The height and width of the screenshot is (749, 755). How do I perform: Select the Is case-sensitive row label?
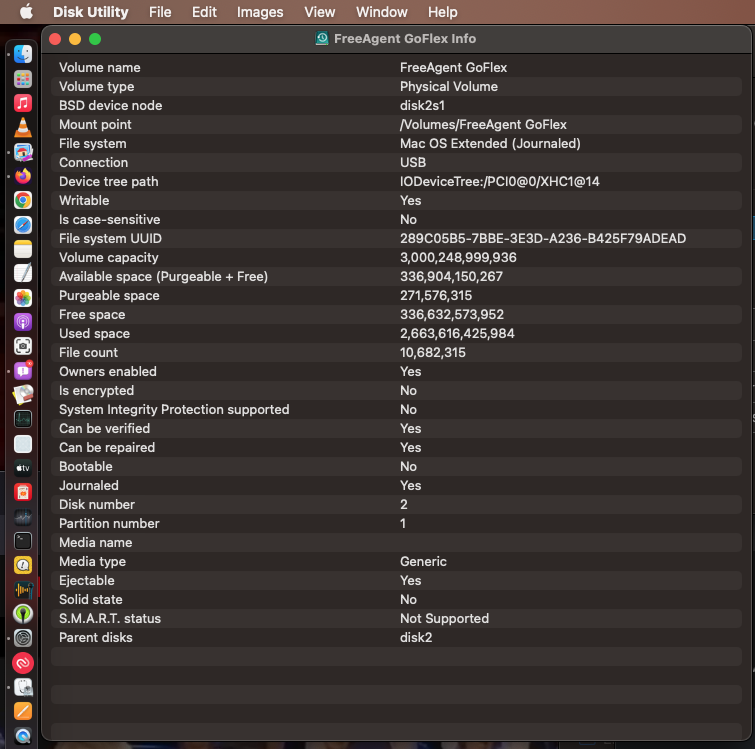tap(109, 220)
